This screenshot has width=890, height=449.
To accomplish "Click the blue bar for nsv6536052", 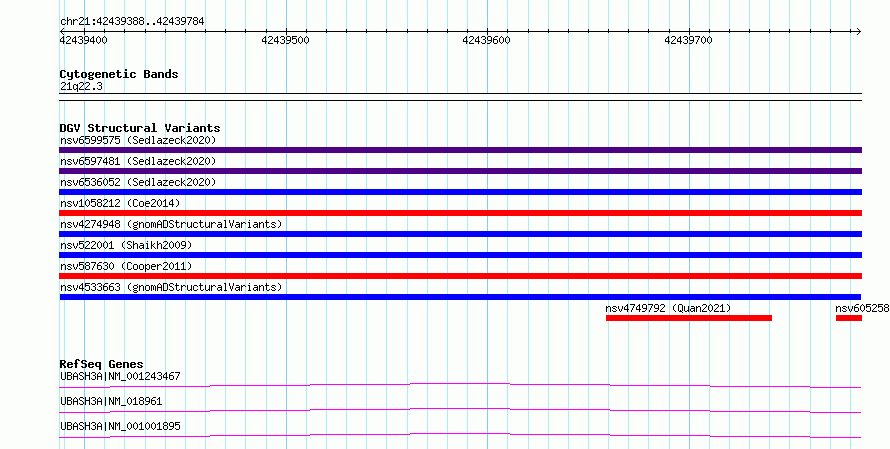I will pyautogui.click(x=460, y=192).
